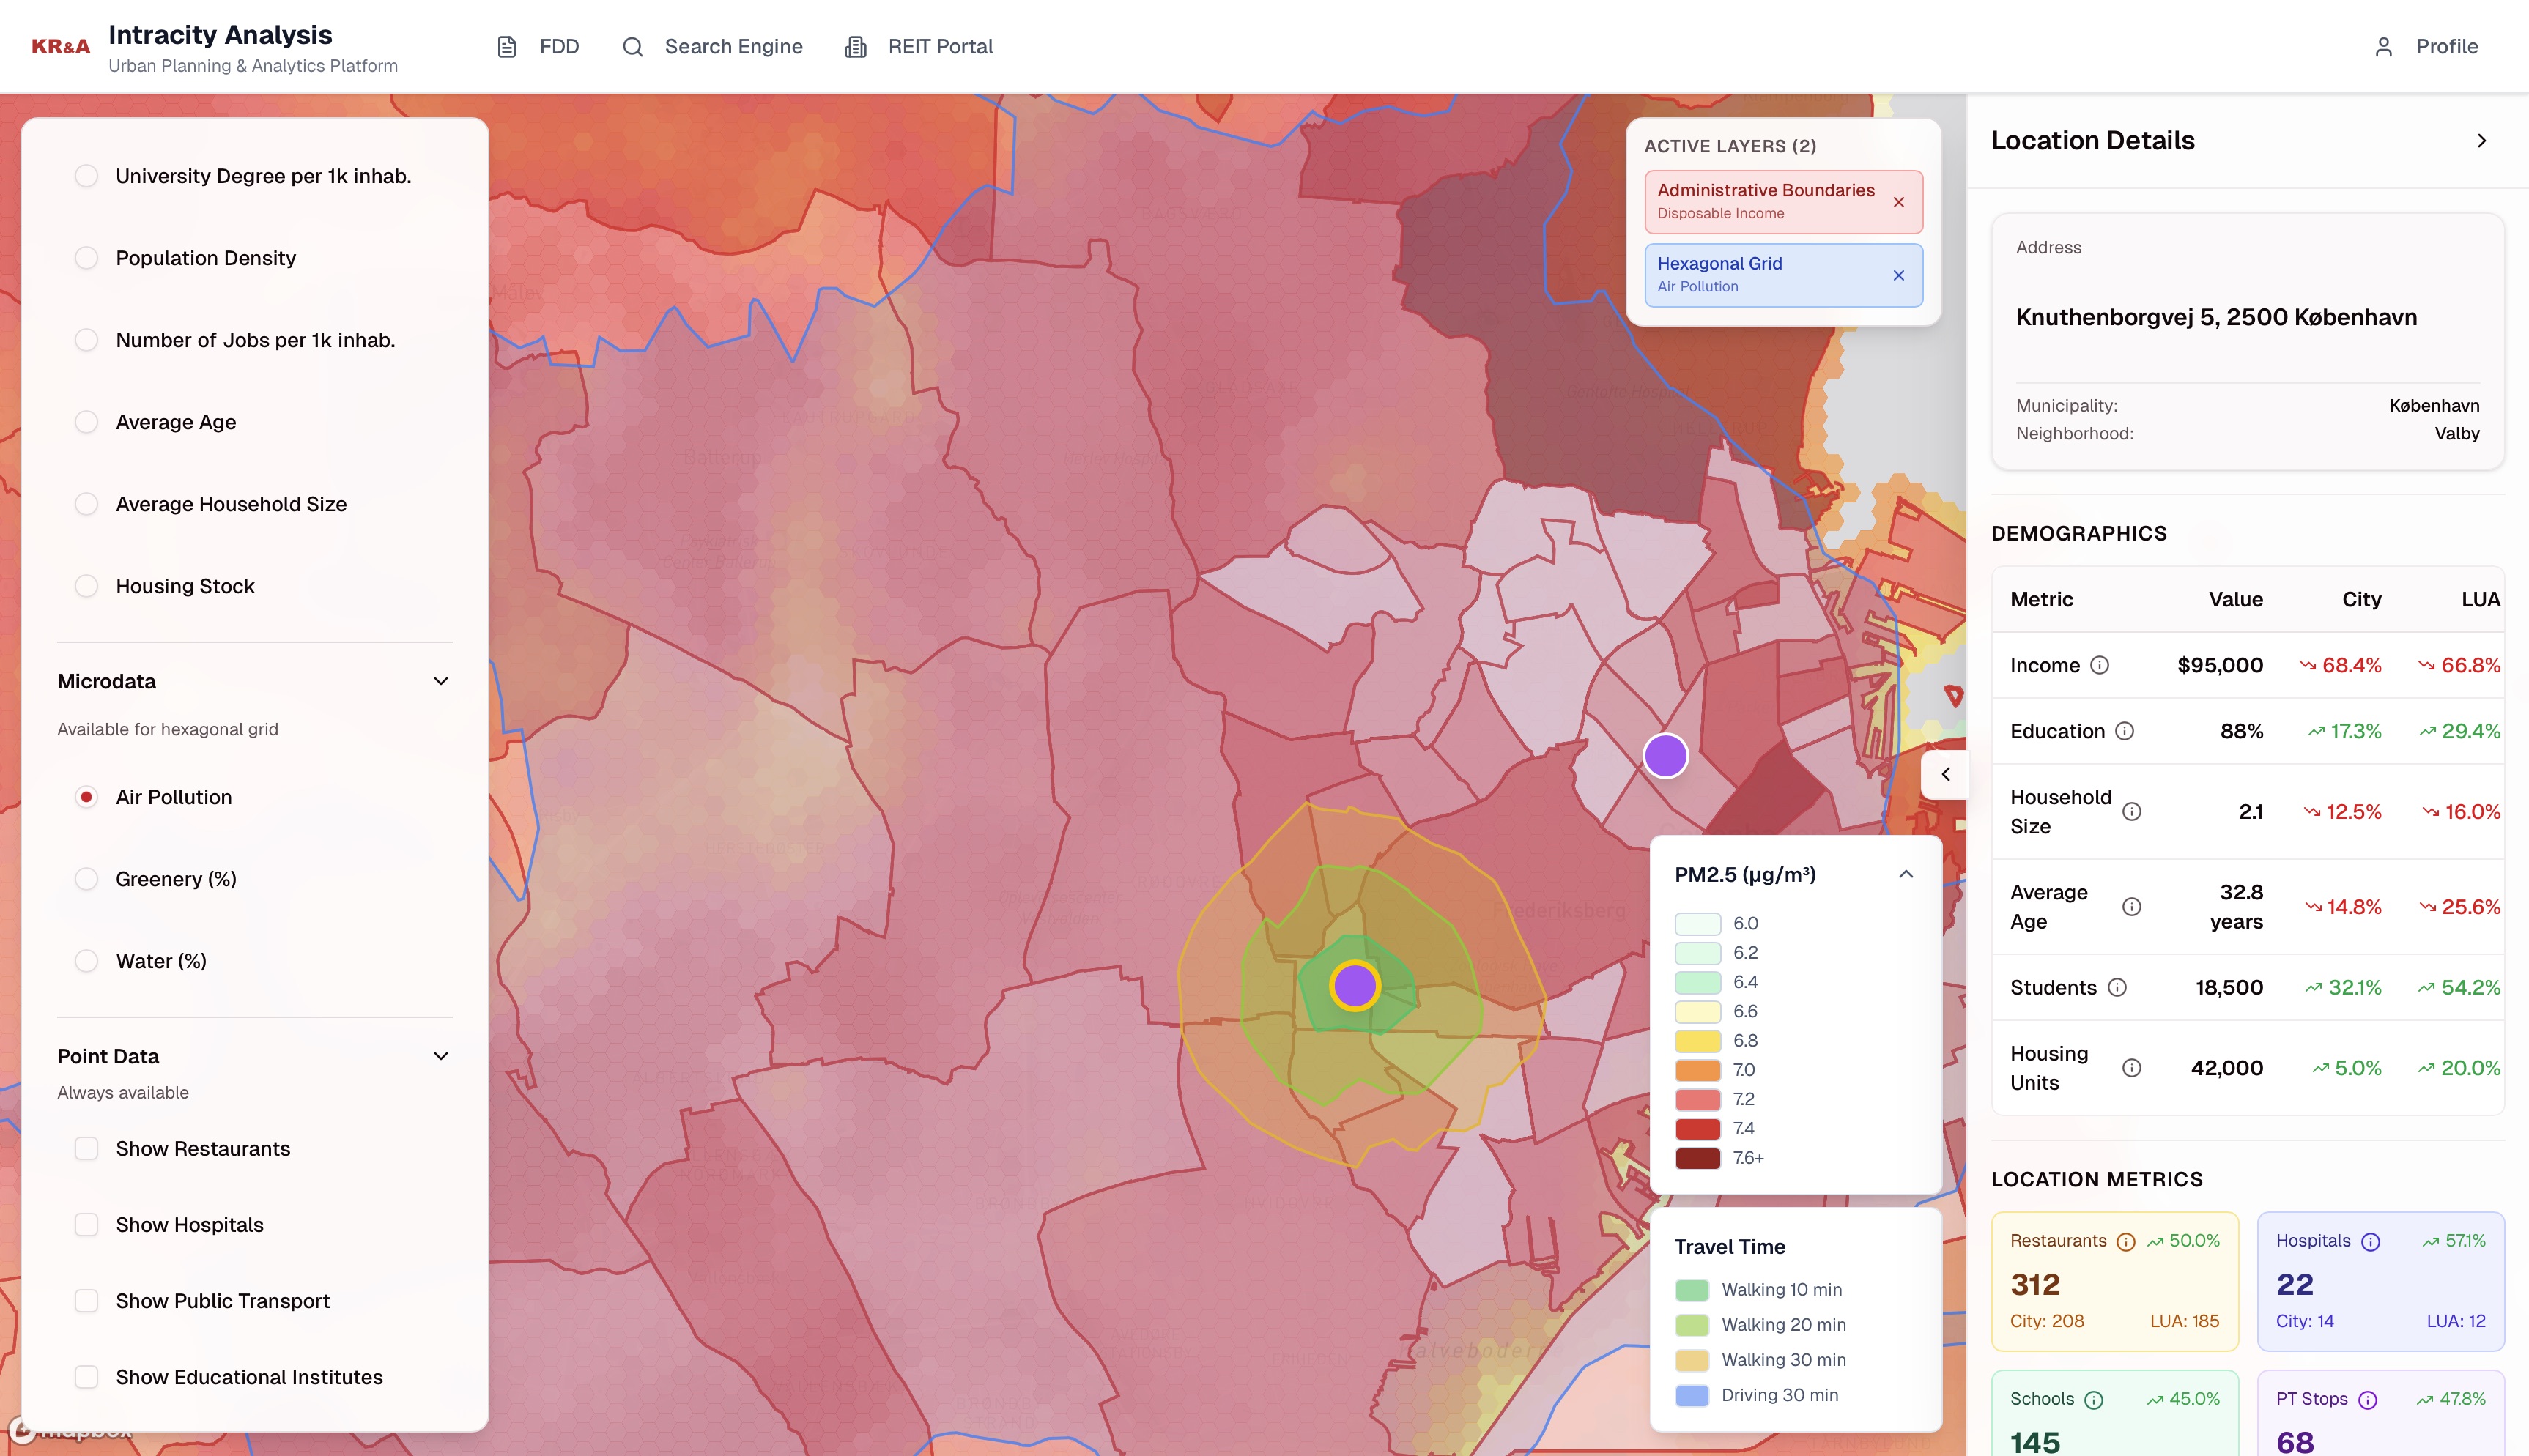Viewport: 2529px width, 1456px height.
Task: Collapse the PM2.5 legend panel
Action: tap(1906, 874)
